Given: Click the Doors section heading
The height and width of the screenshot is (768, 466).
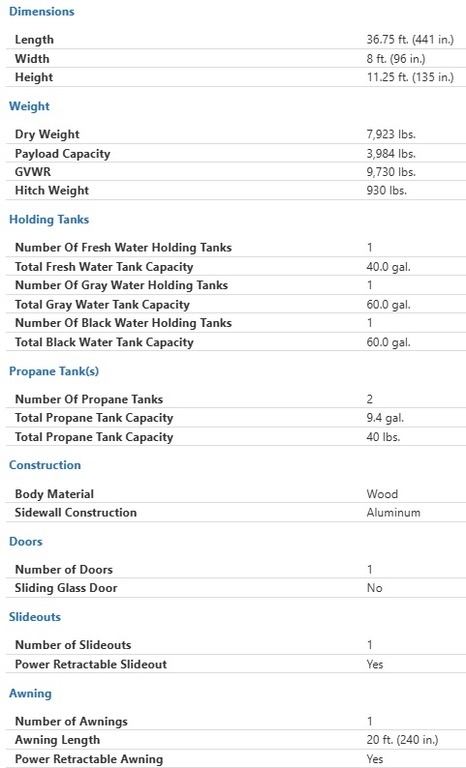Looking at the screenshot, I should pyautogui.click(x=25, y=541).
